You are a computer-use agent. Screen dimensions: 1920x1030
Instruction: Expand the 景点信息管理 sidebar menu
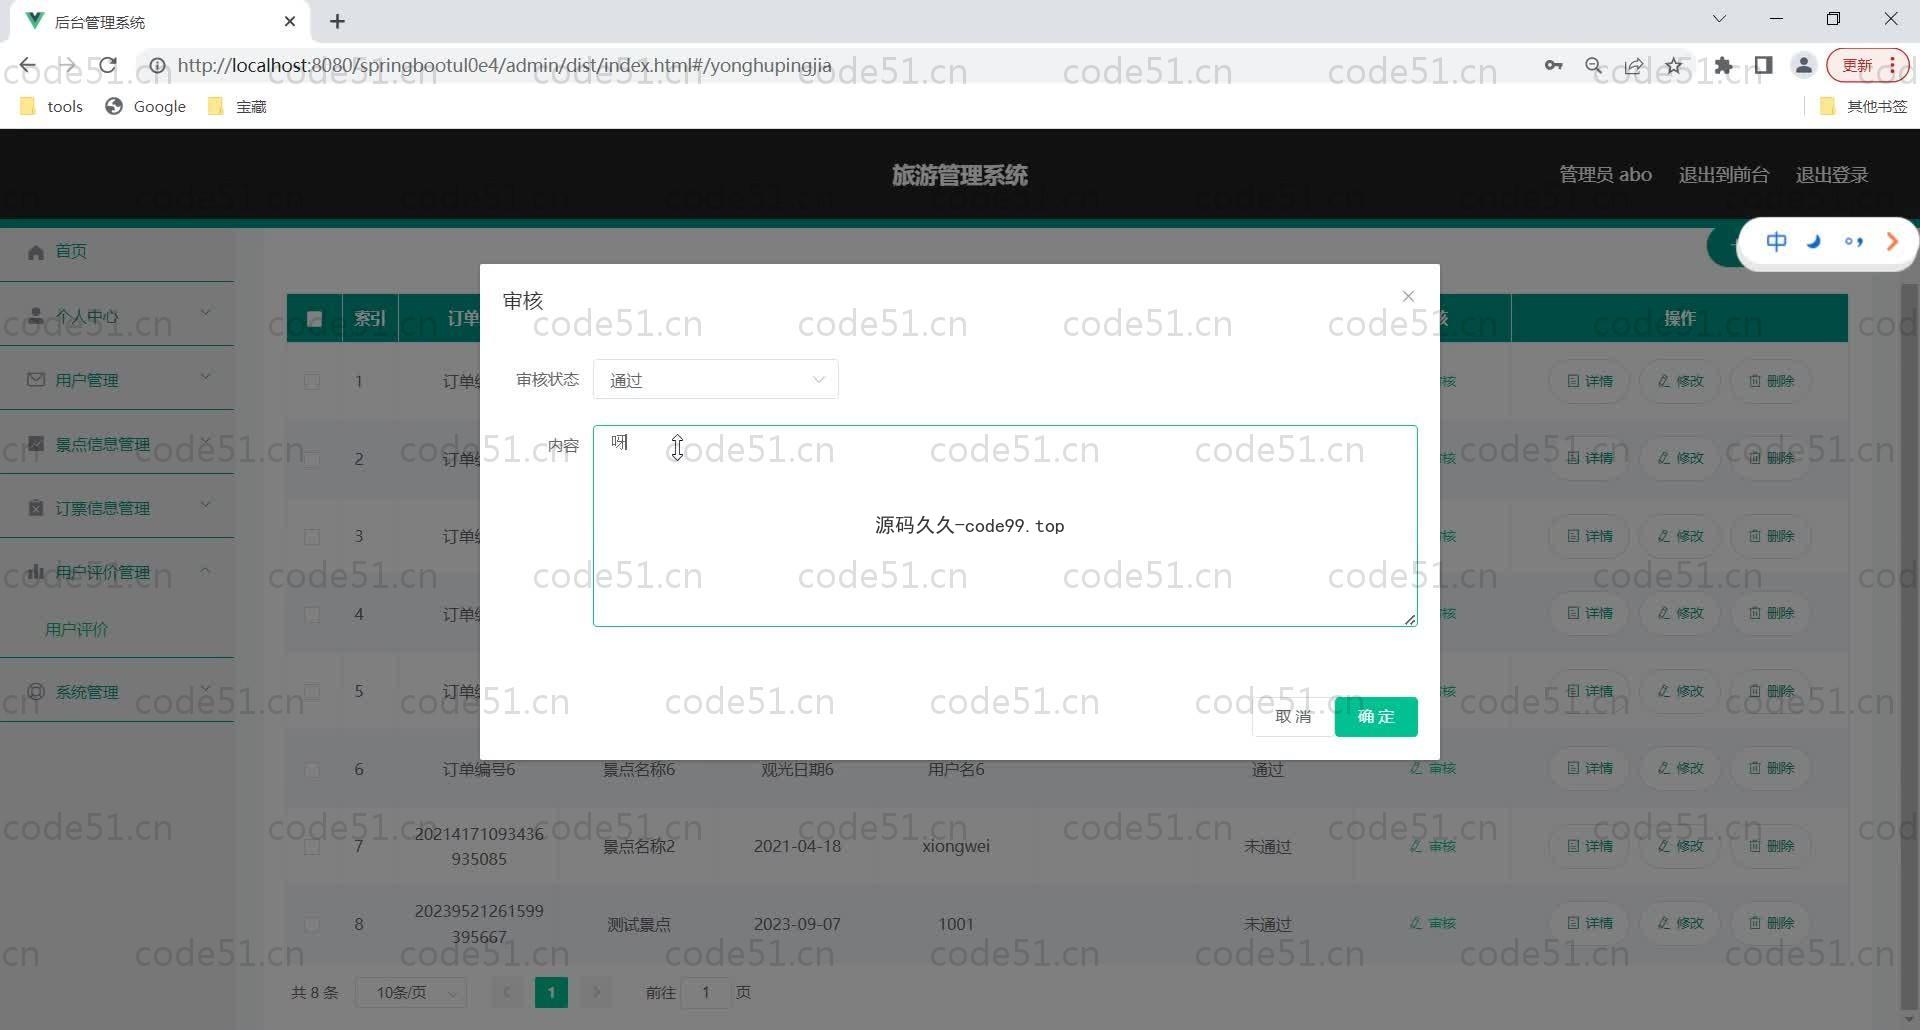[117, 443]
